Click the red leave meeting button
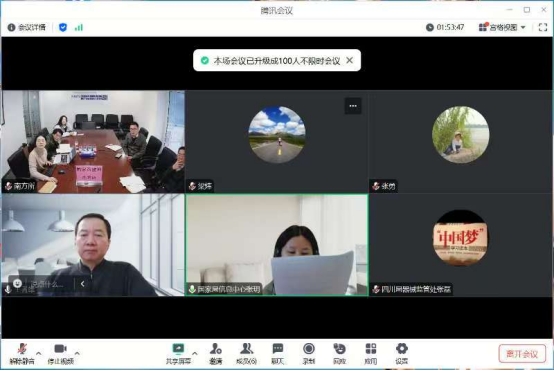The image size is (554, 371). [x=522, y=354]
